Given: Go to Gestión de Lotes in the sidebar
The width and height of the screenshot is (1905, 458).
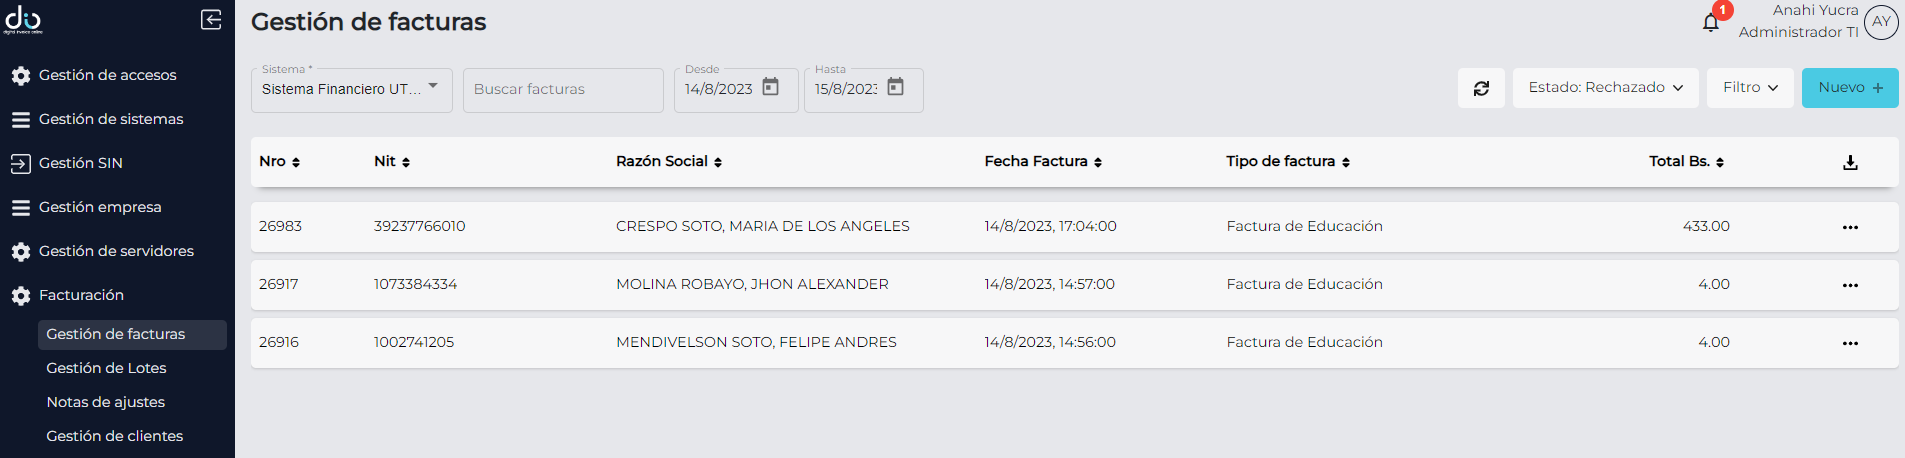Looking at the screenshot, I should pyautogui.click(x=106, y=368).
